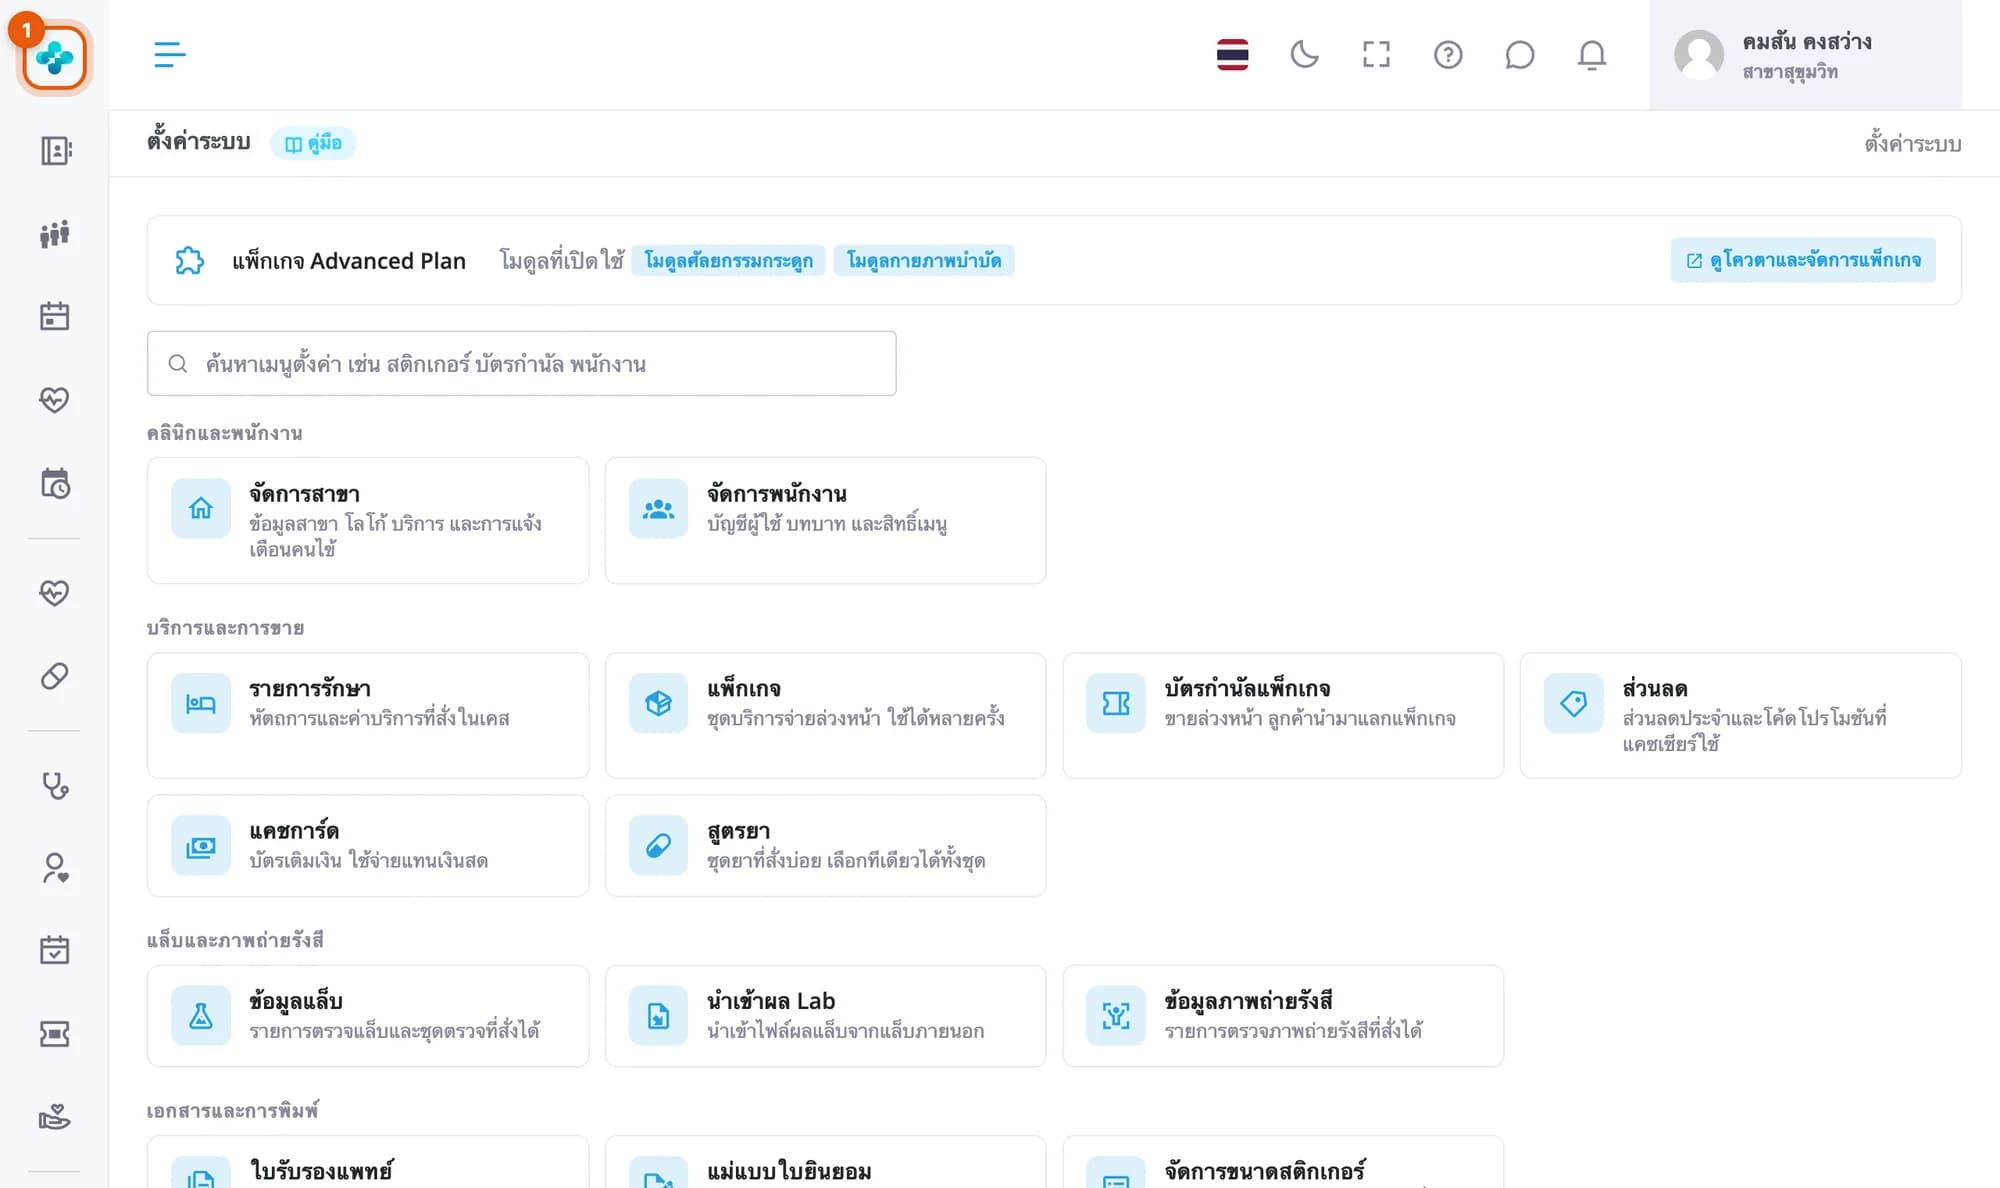The width and height of the screenshot is (2000, 1188).
Task: Open user profile คมสัน คงสว่าง
Action: 1805,55
